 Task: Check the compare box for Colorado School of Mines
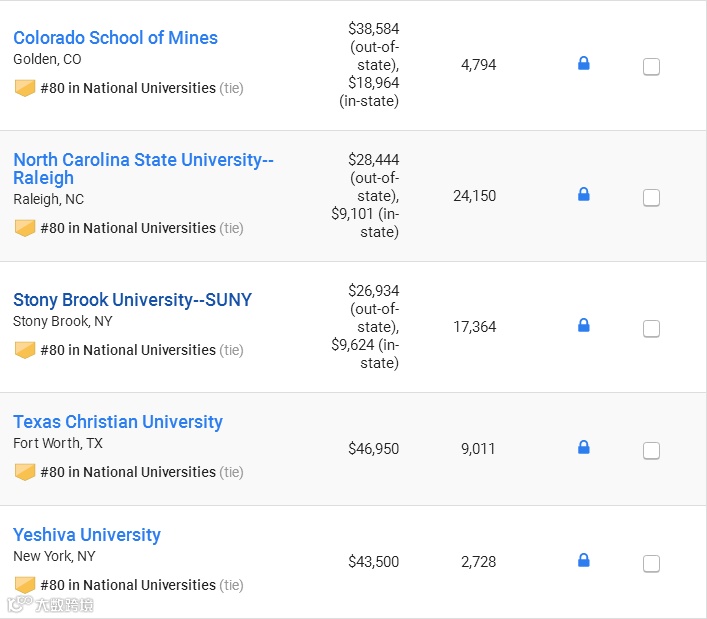click(651, 67)
